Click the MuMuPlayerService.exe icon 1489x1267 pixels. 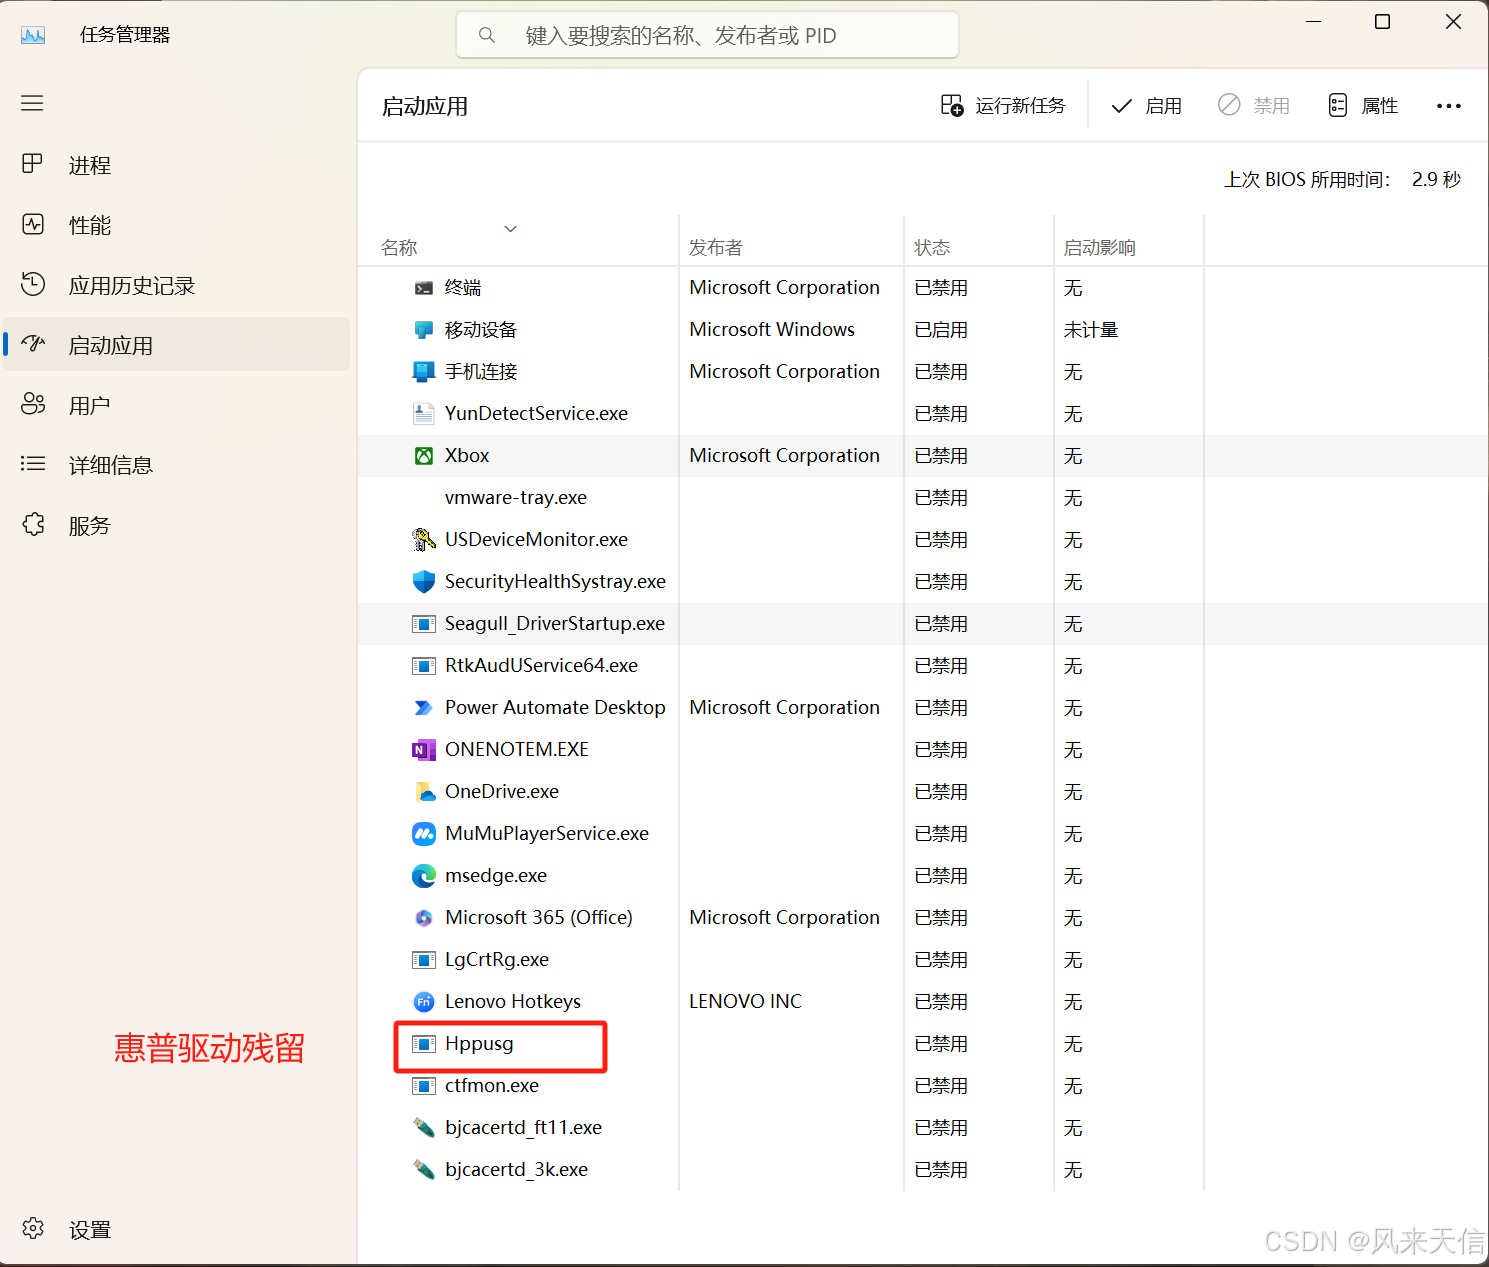tap(424, 834)
